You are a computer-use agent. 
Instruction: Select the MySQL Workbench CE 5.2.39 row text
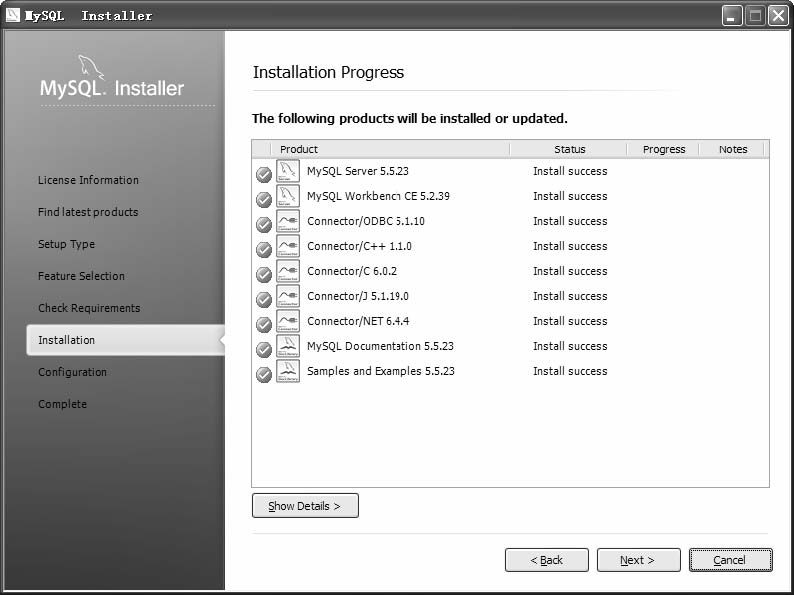pyautogui.click(x=378, y=196)
